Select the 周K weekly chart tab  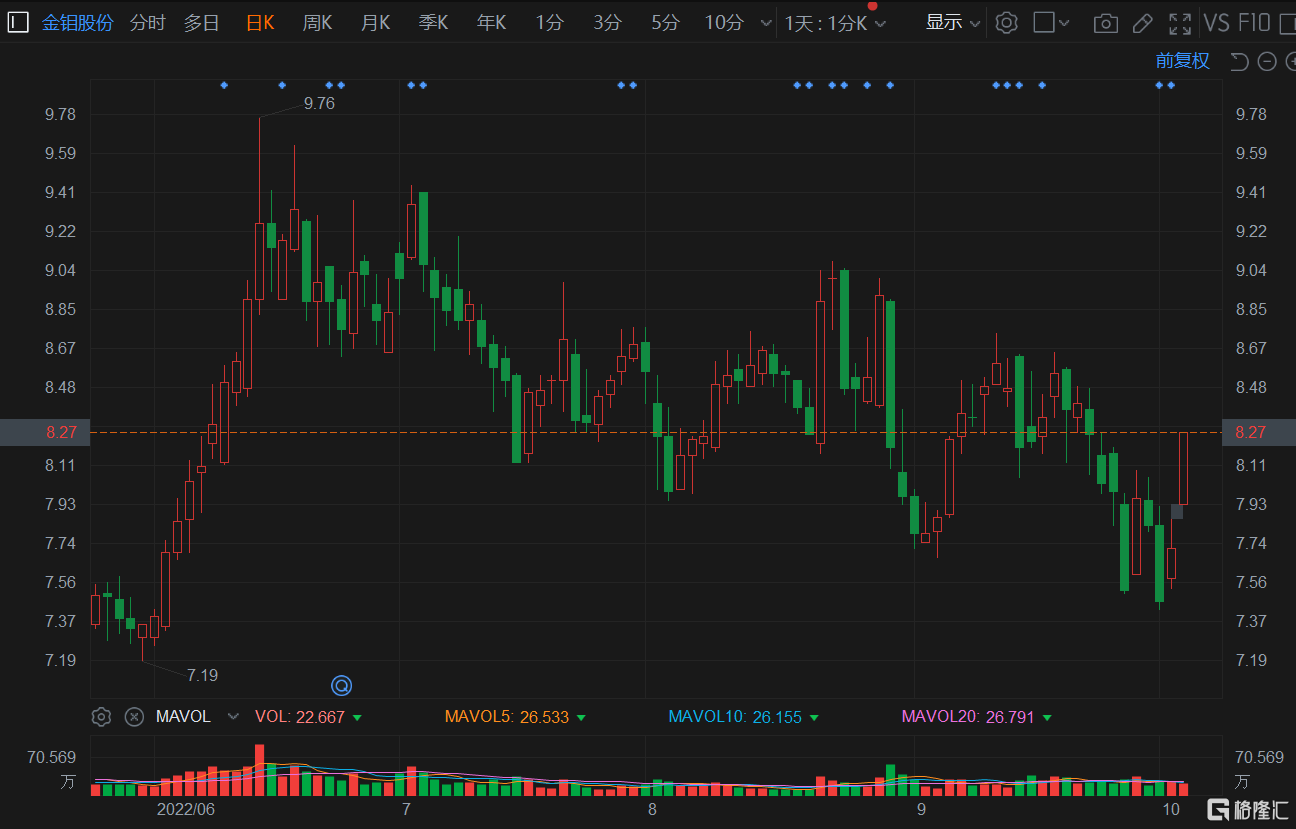[318, 22]
